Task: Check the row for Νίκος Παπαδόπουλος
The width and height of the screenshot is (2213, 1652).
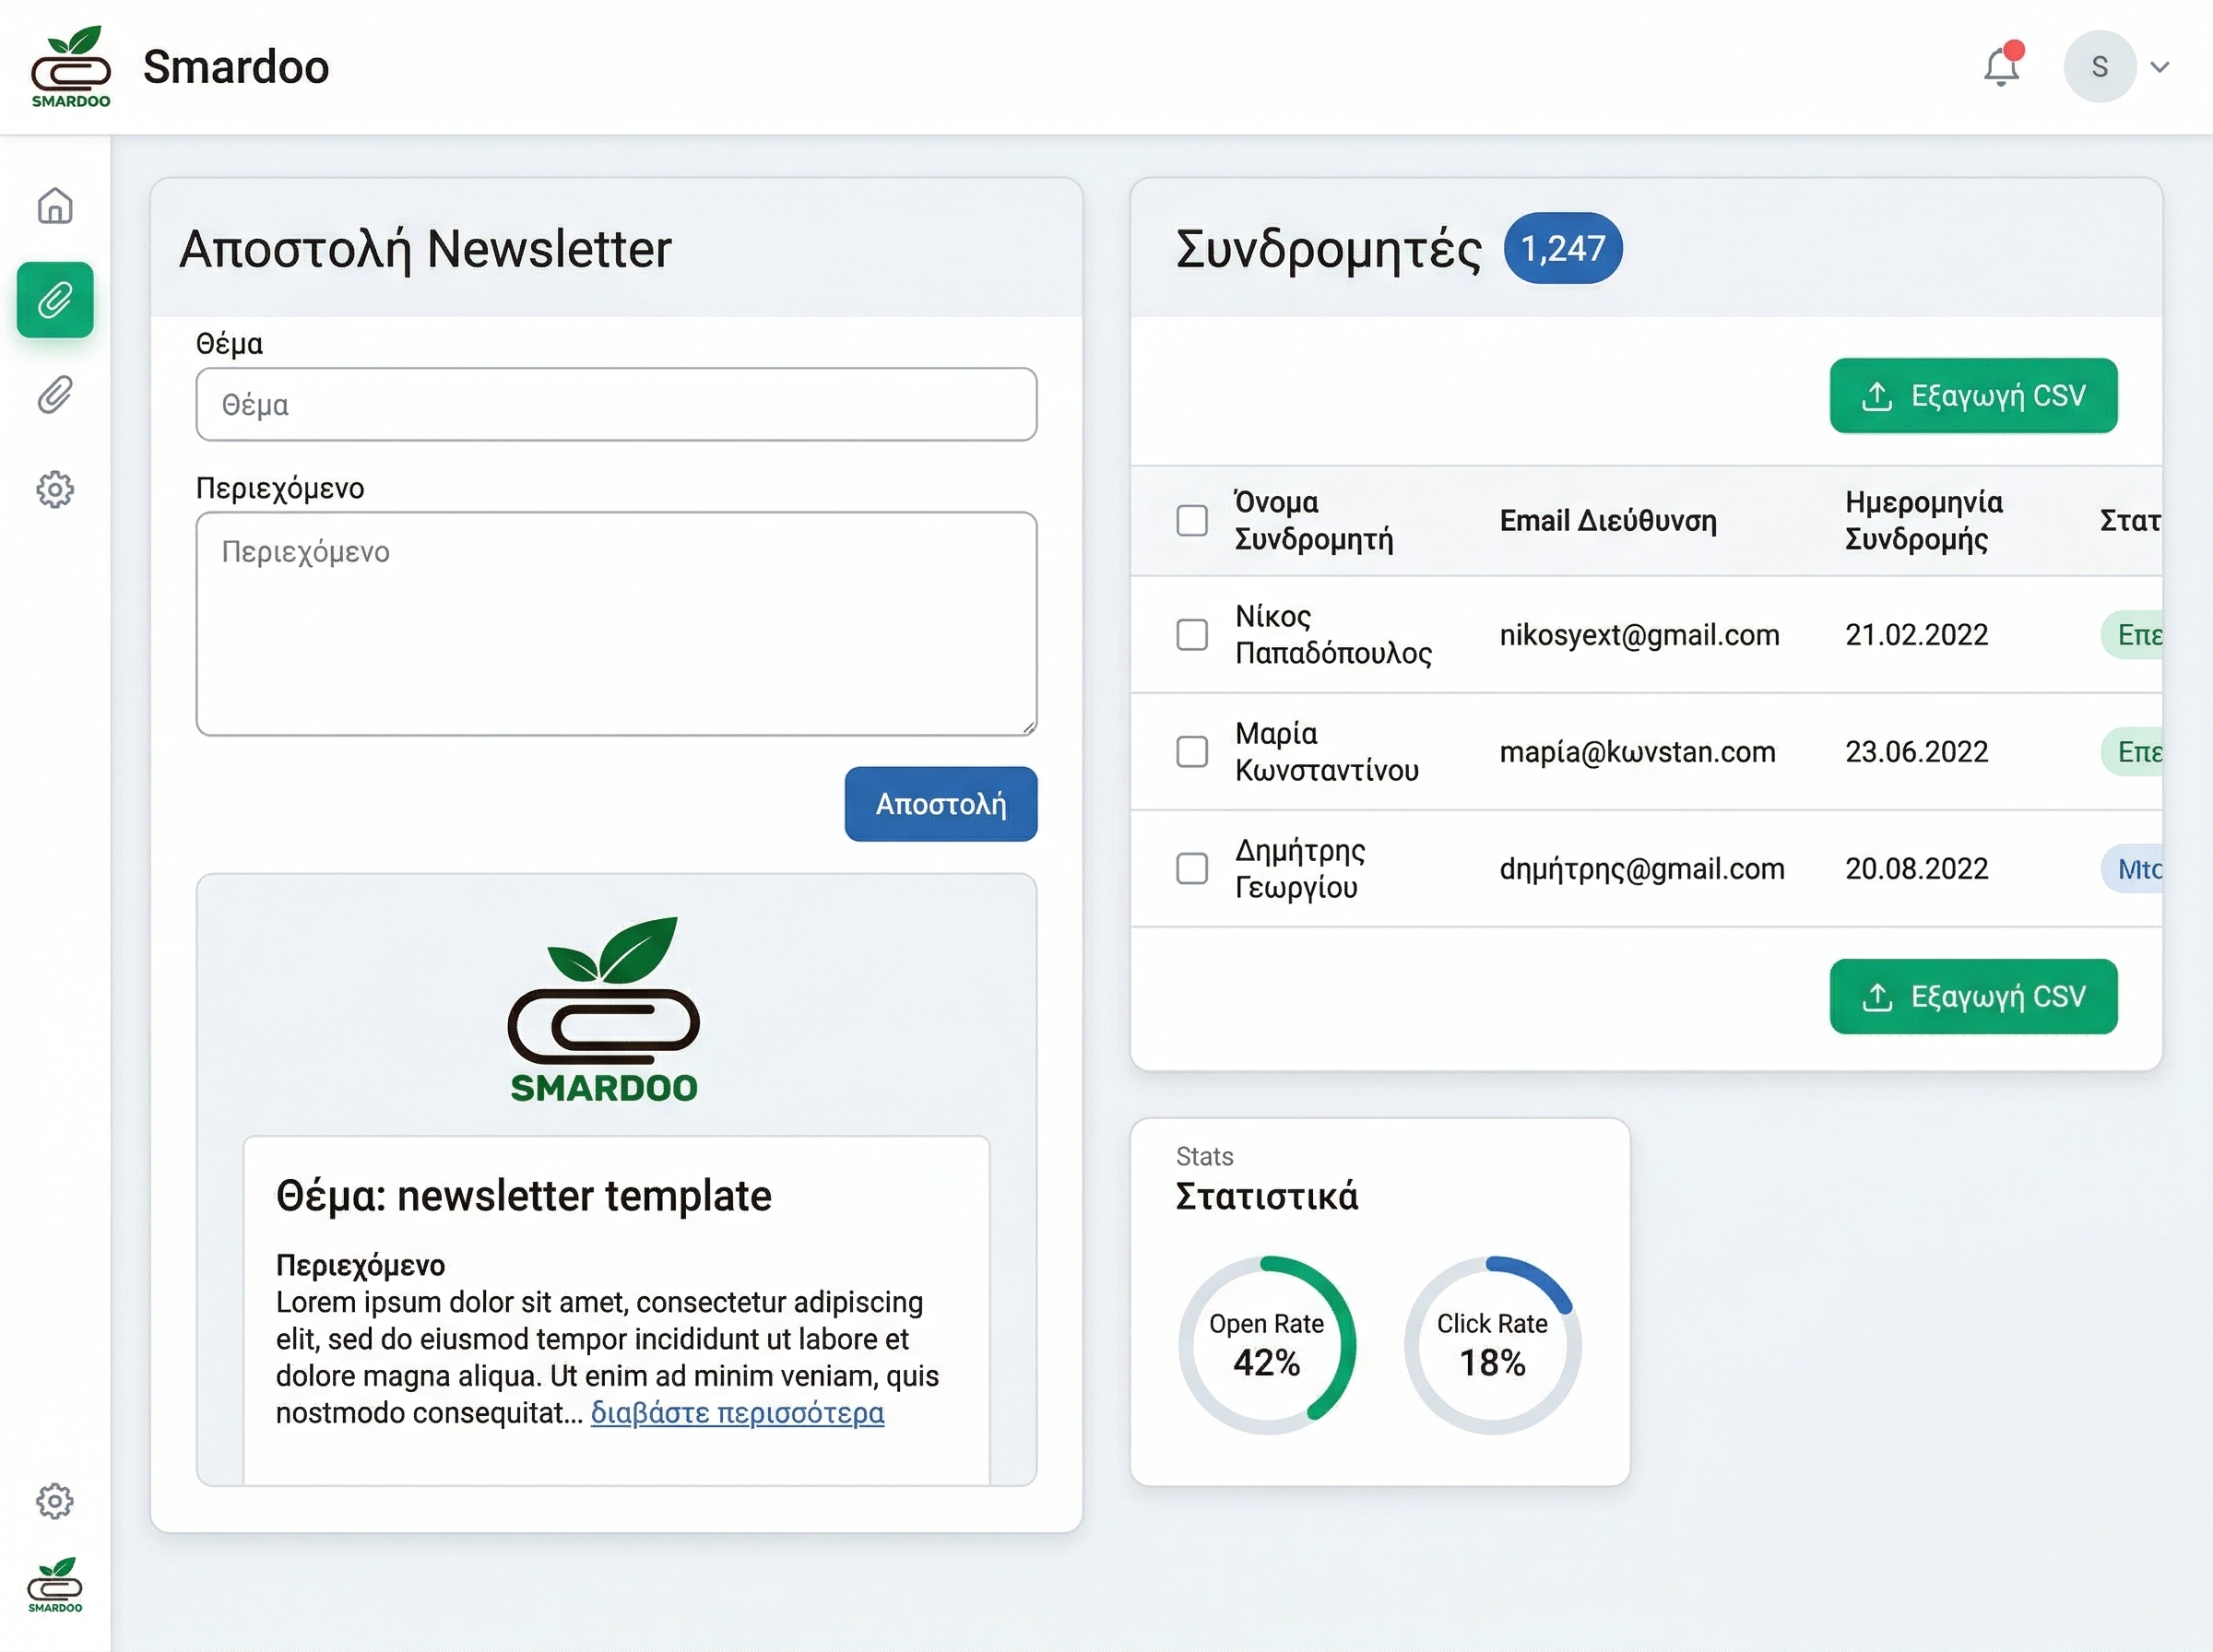Action: [1192, 635]
